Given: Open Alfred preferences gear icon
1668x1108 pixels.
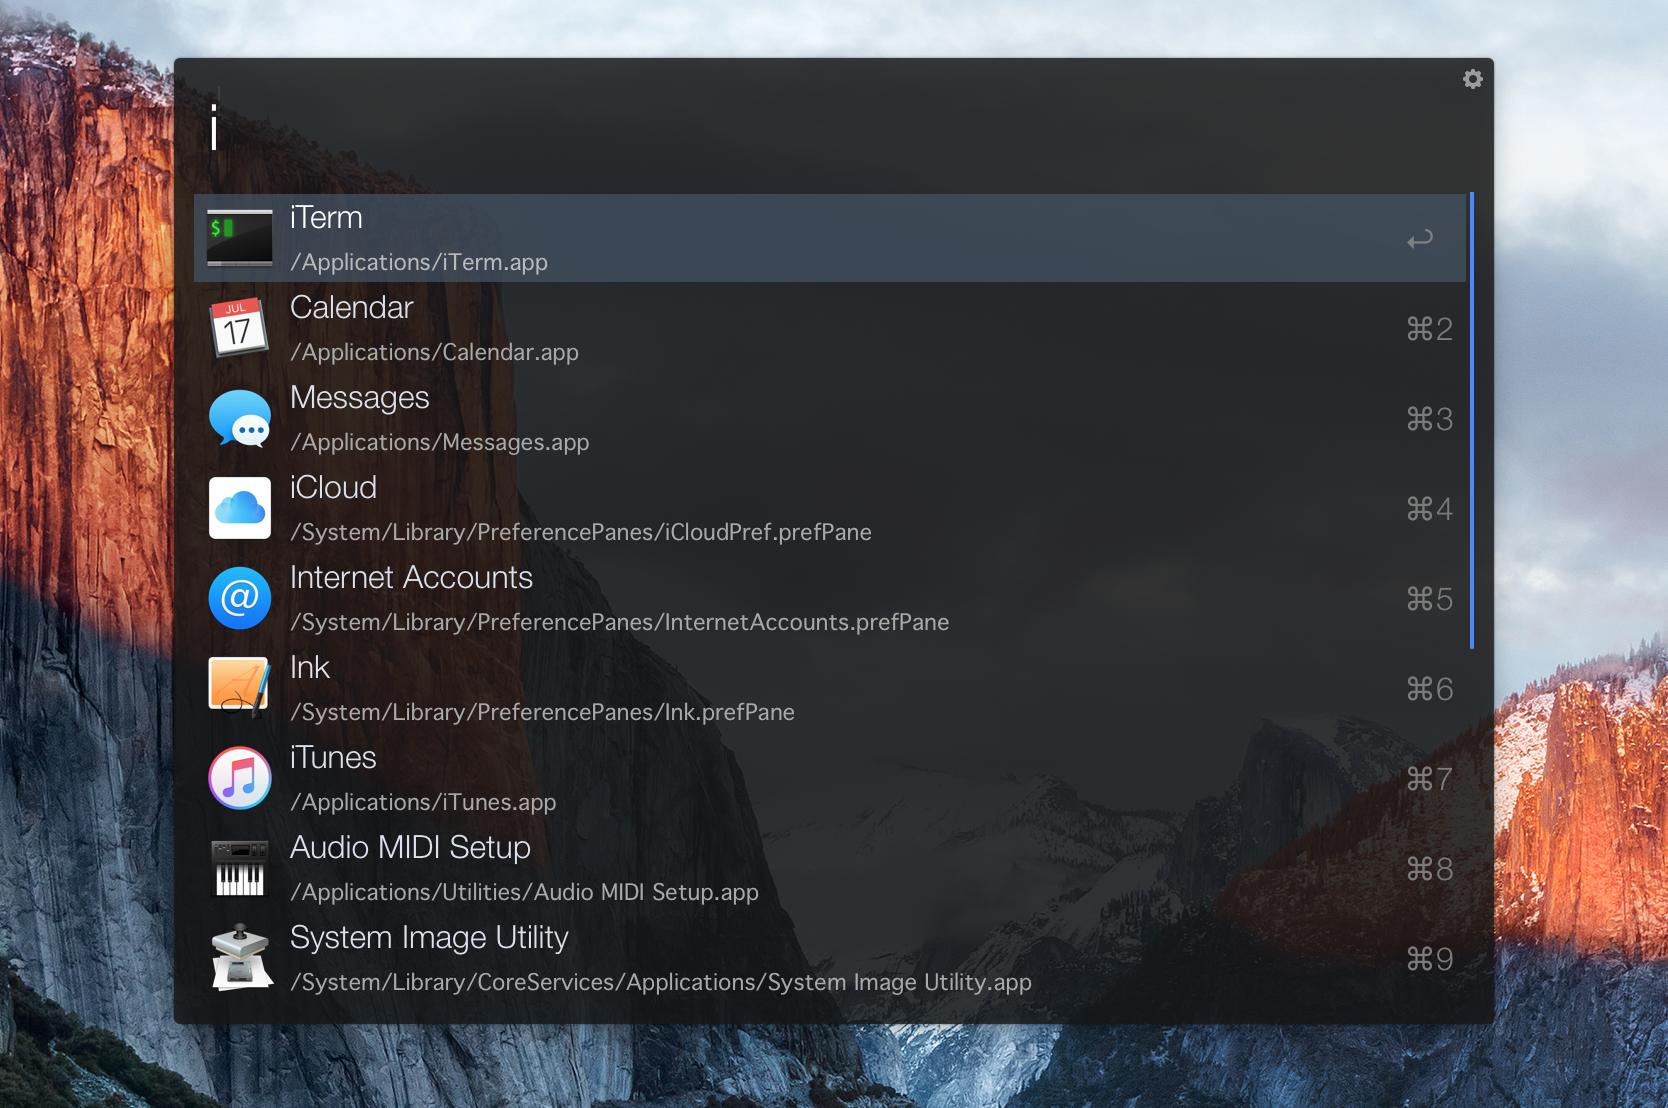Looking at the screenshot, I should pyautogui.click(x=1472, y=79).
